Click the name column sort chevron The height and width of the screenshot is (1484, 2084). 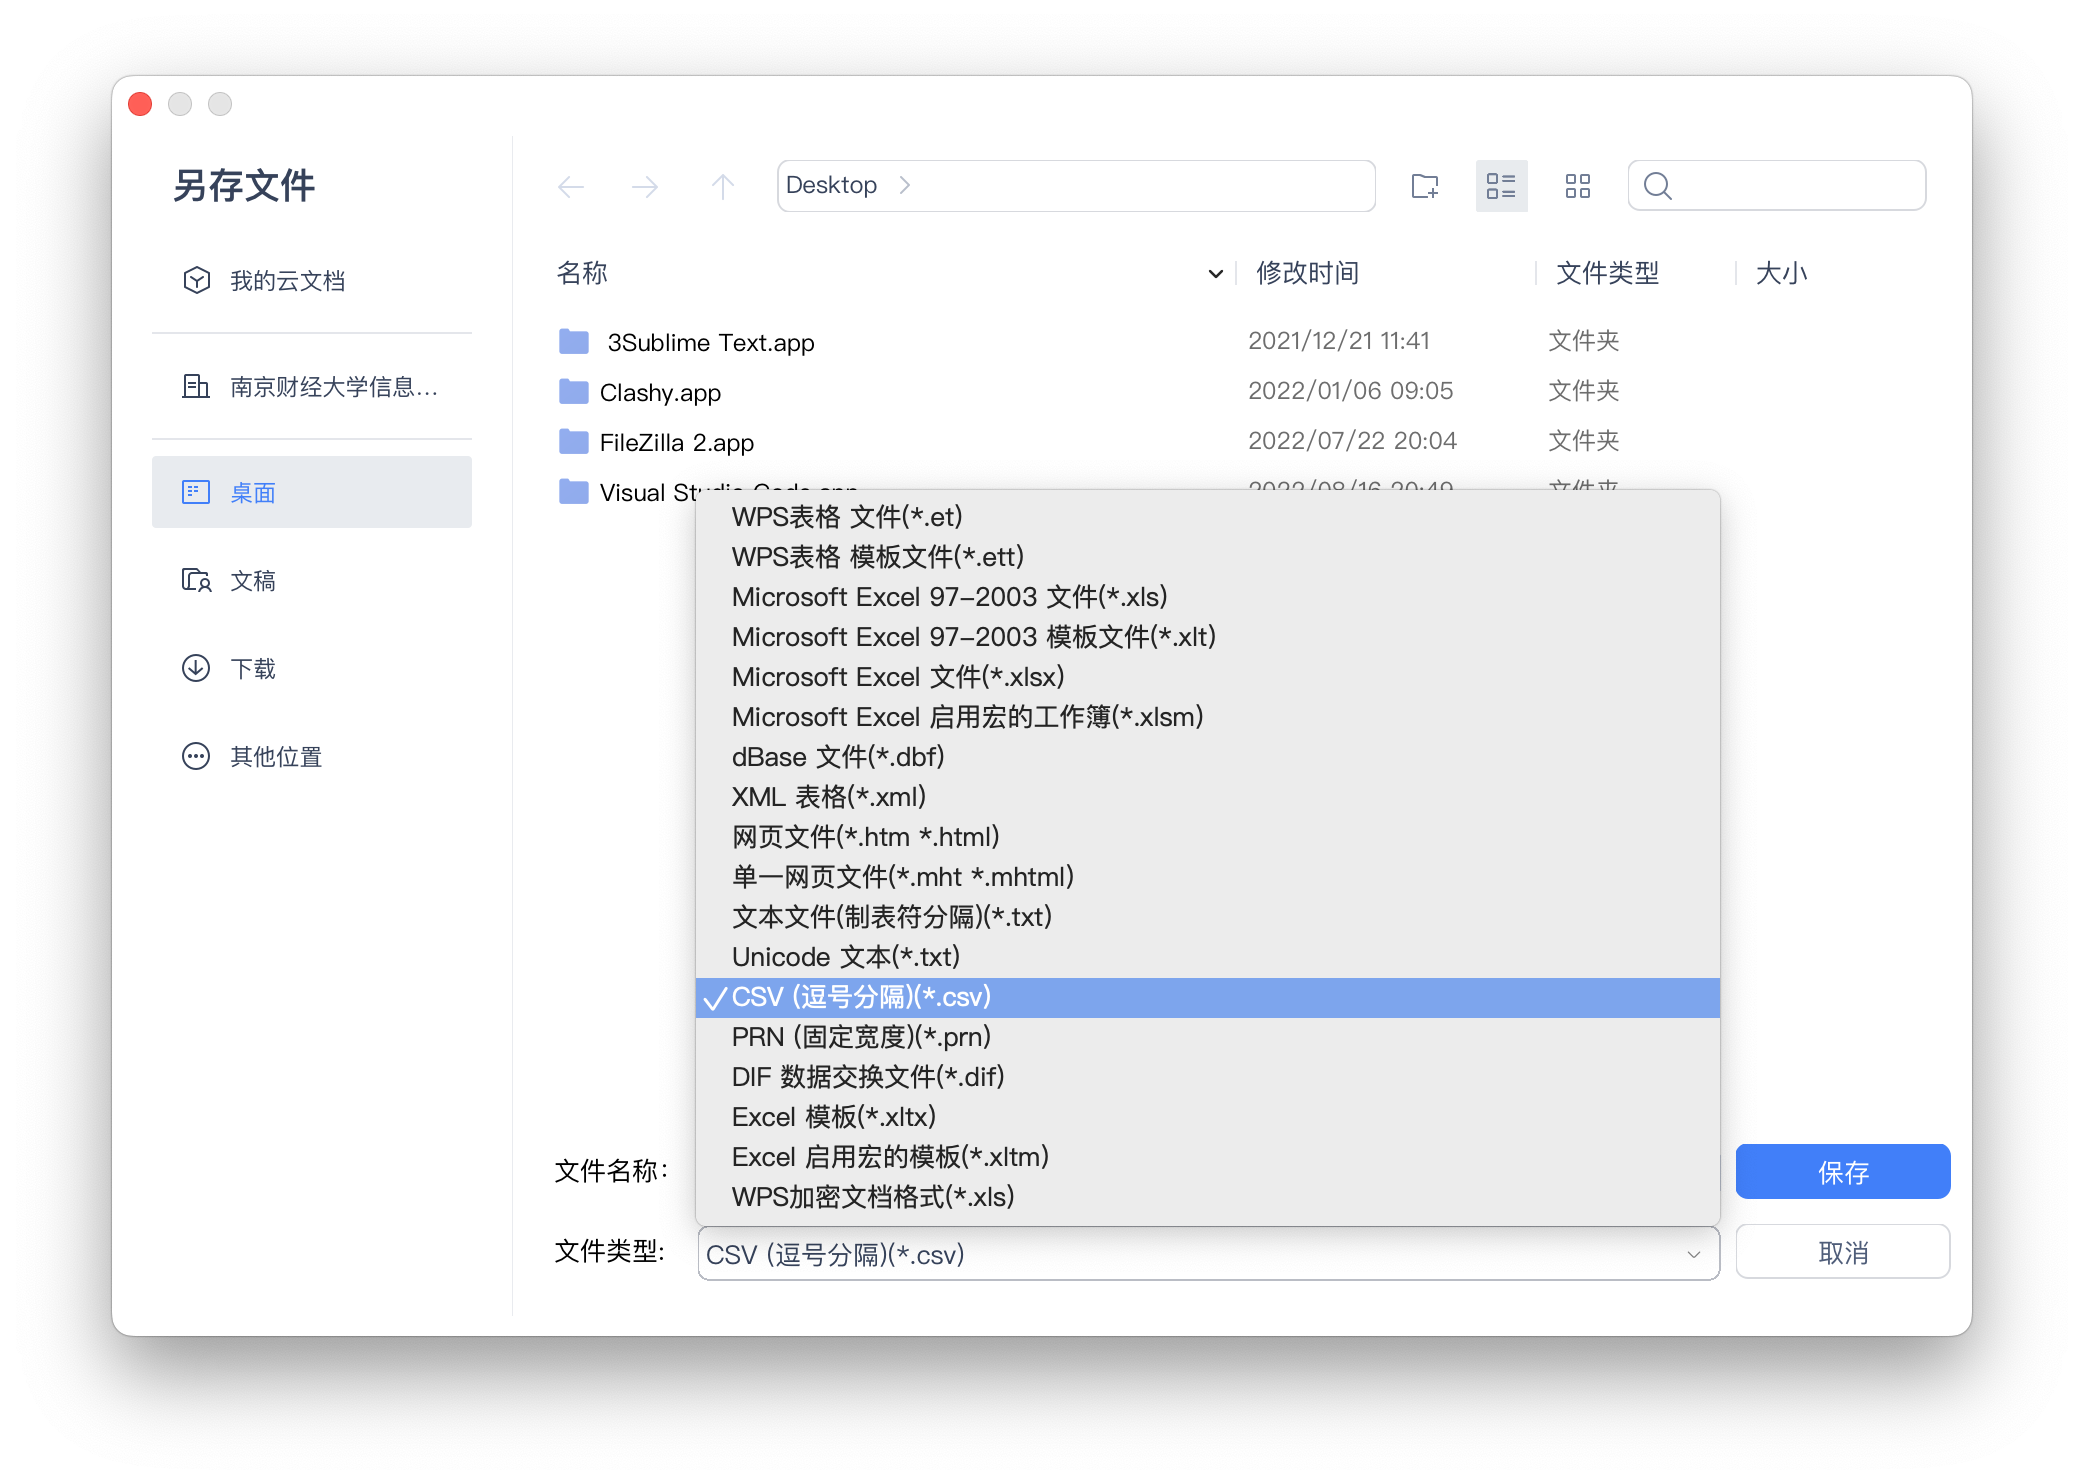1215,274
